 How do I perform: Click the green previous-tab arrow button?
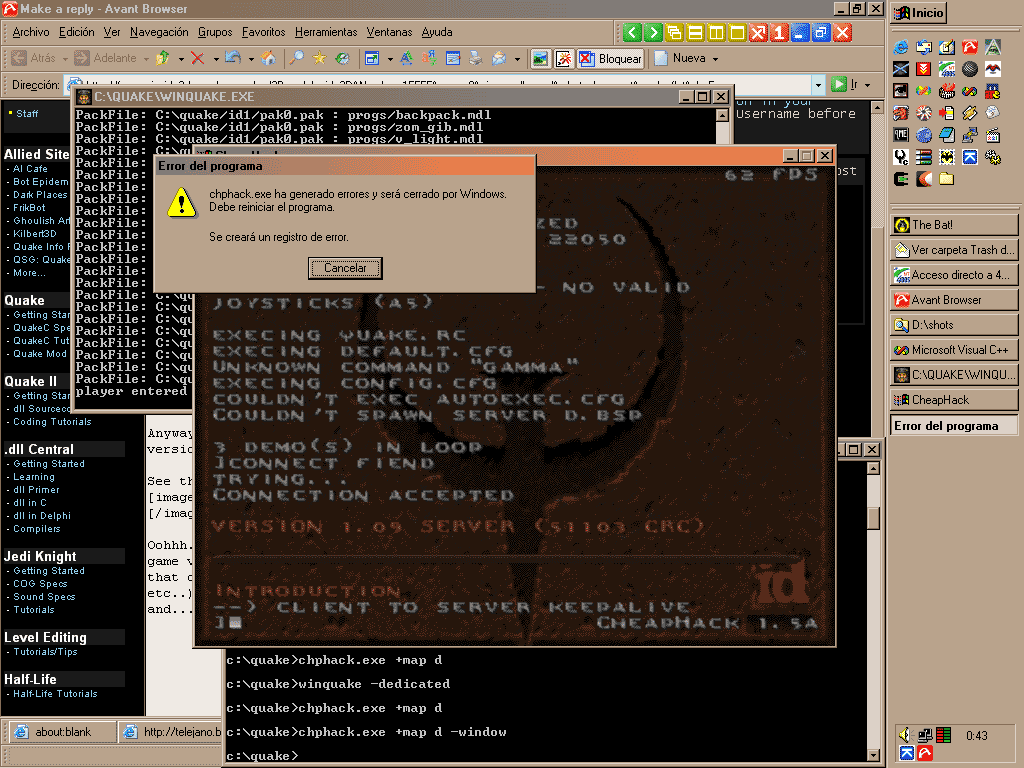point(632,33)
